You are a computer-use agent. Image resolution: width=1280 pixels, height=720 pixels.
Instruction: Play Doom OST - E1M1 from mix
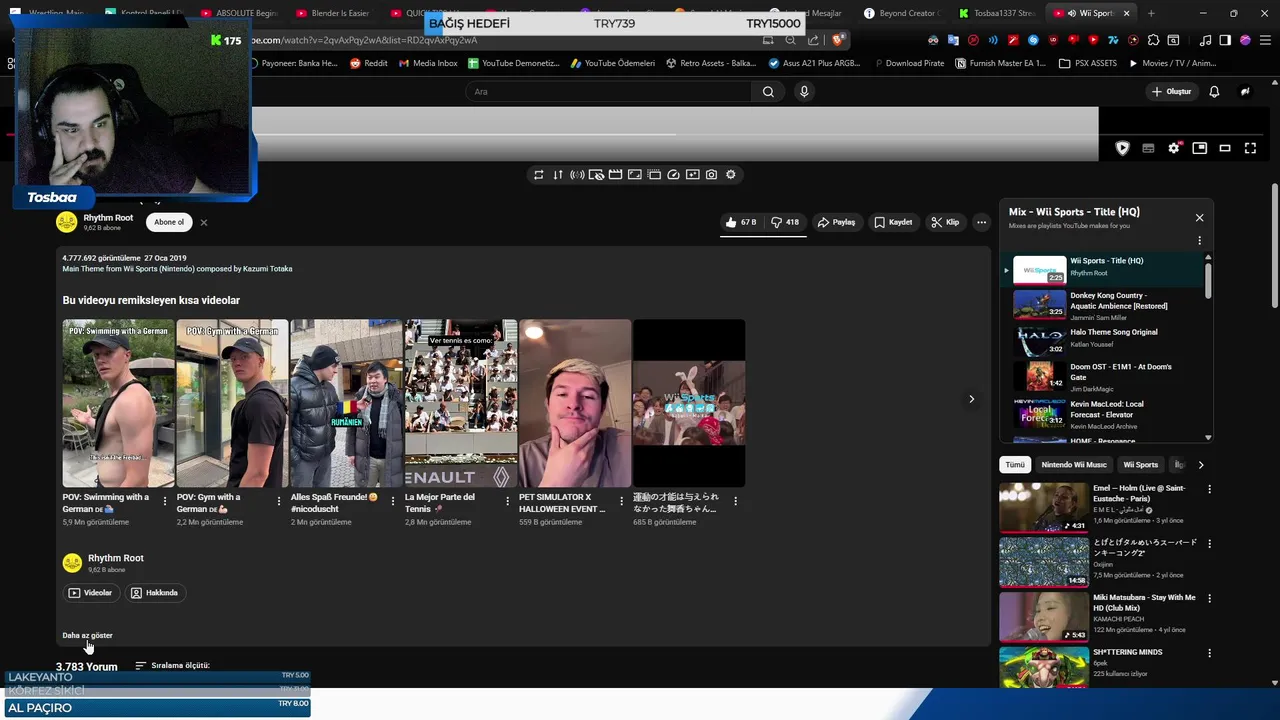(x=1105, y=376)
